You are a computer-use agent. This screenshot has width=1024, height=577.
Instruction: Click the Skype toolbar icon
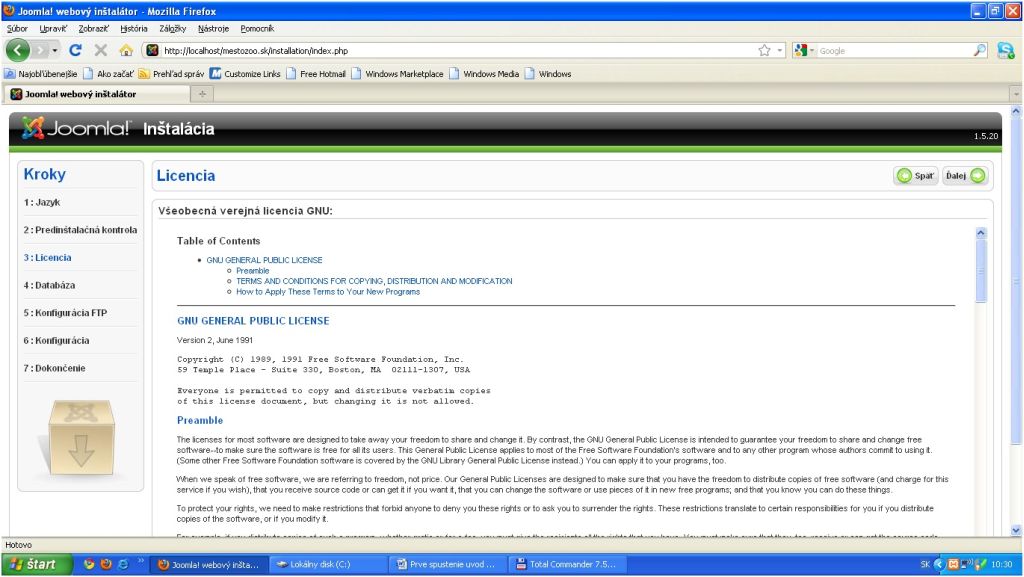(1006, 50)
